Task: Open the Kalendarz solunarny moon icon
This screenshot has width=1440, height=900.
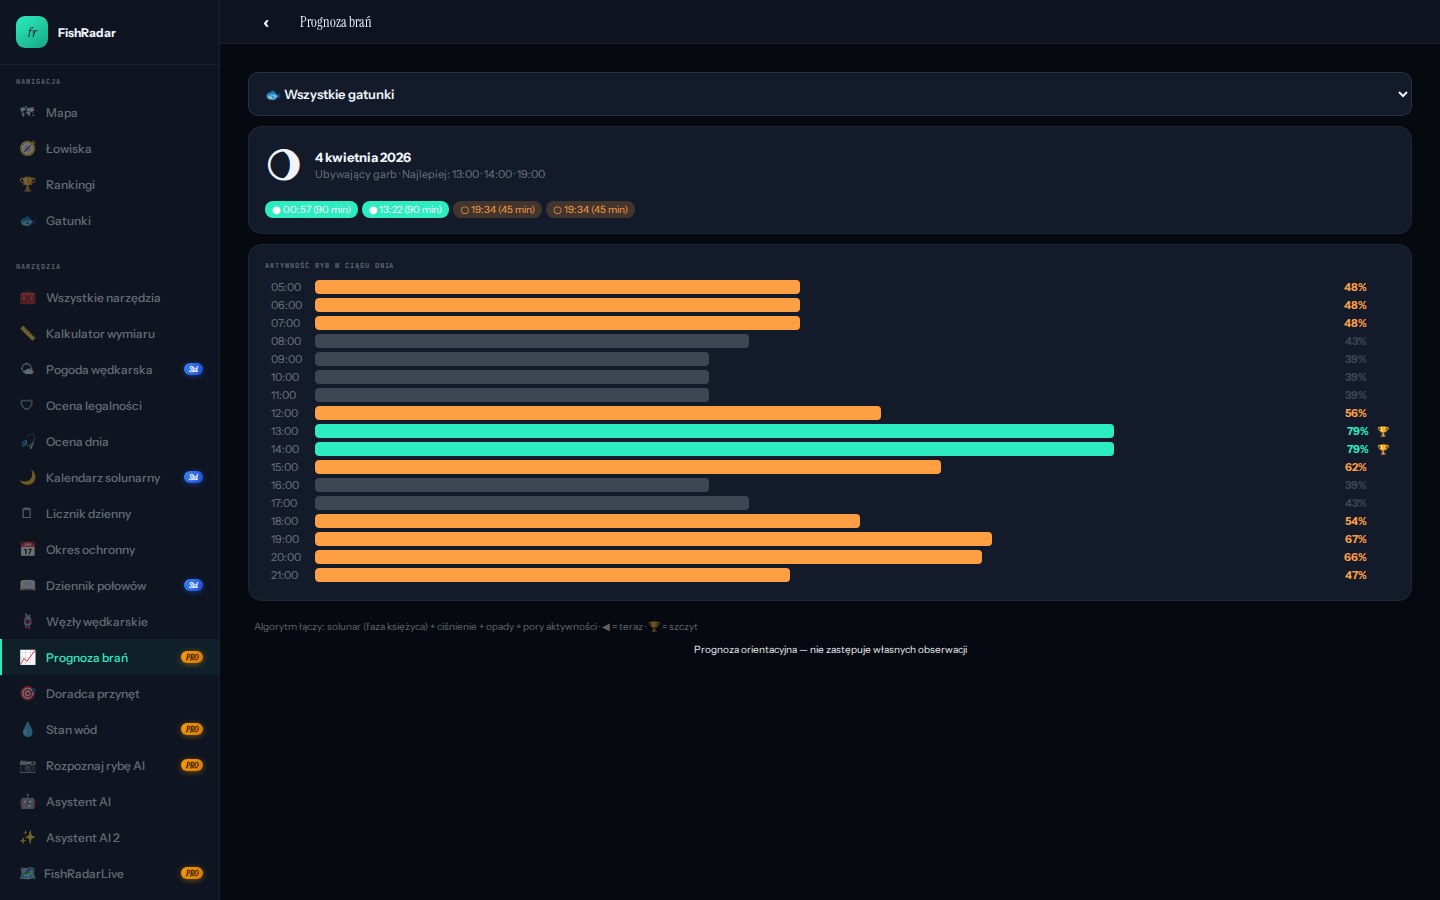Action: (x=28, y=478)
